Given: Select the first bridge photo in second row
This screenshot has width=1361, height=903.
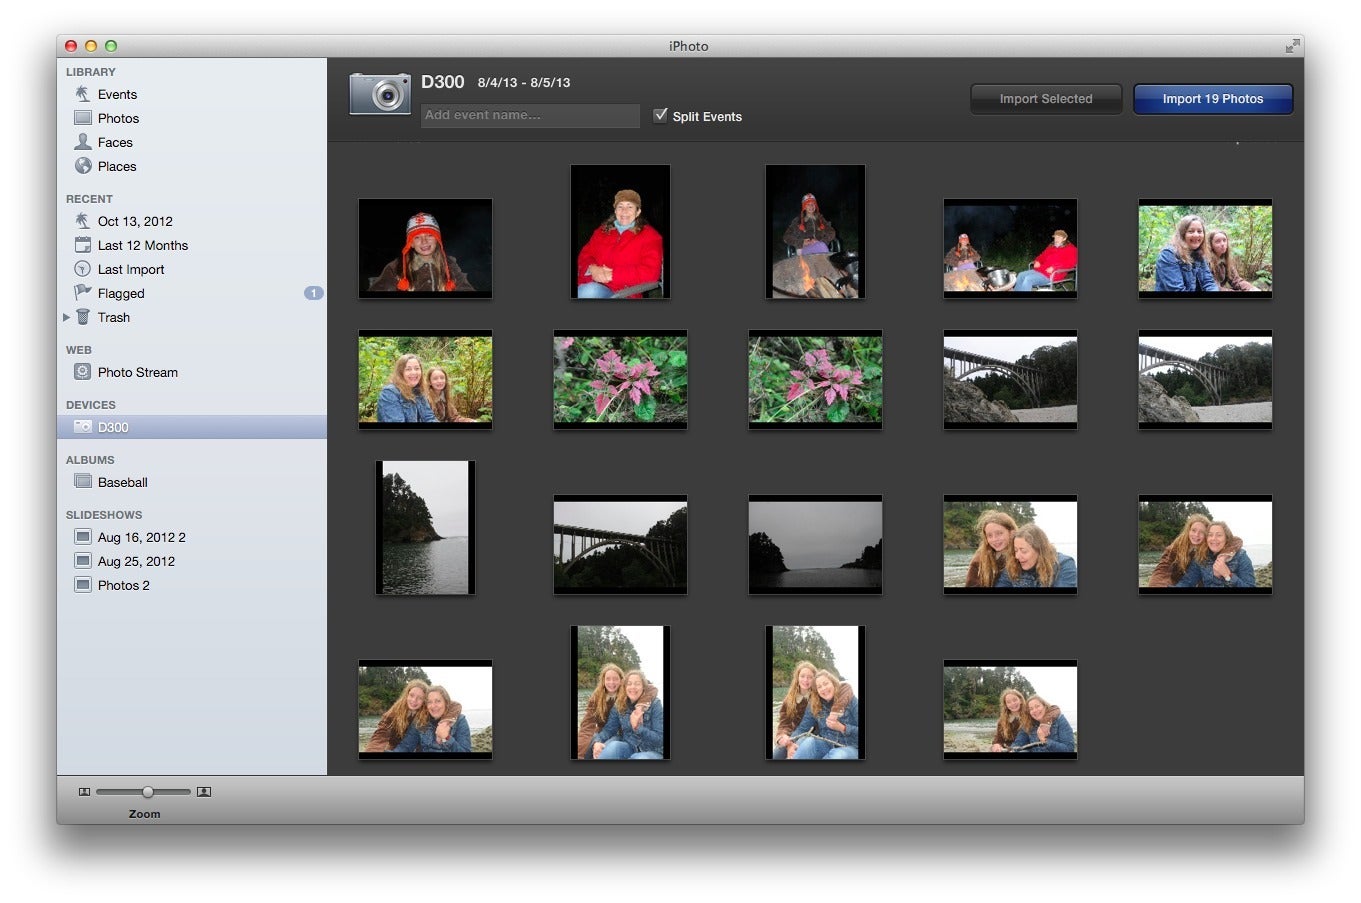Looking at the screenshot, I should pyautogui.click(x=1010, y=380).
